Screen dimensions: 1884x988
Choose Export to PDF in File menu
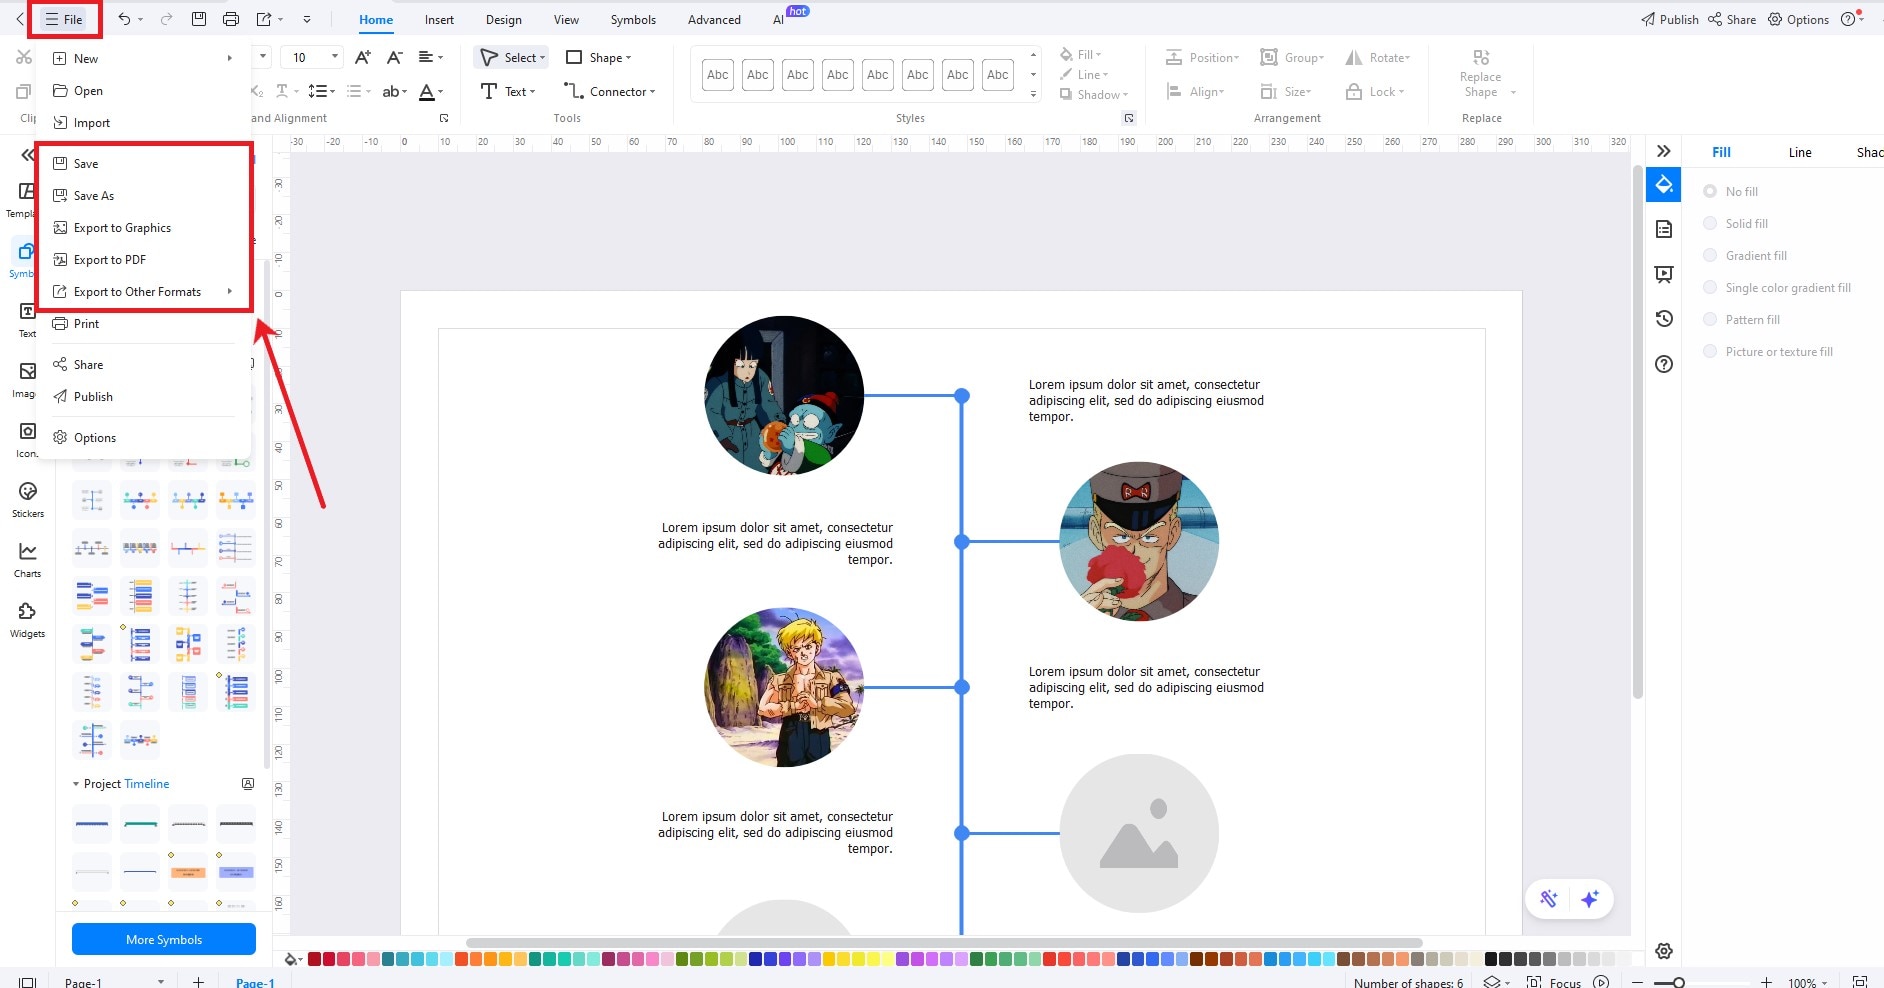[x=144, y=260]
